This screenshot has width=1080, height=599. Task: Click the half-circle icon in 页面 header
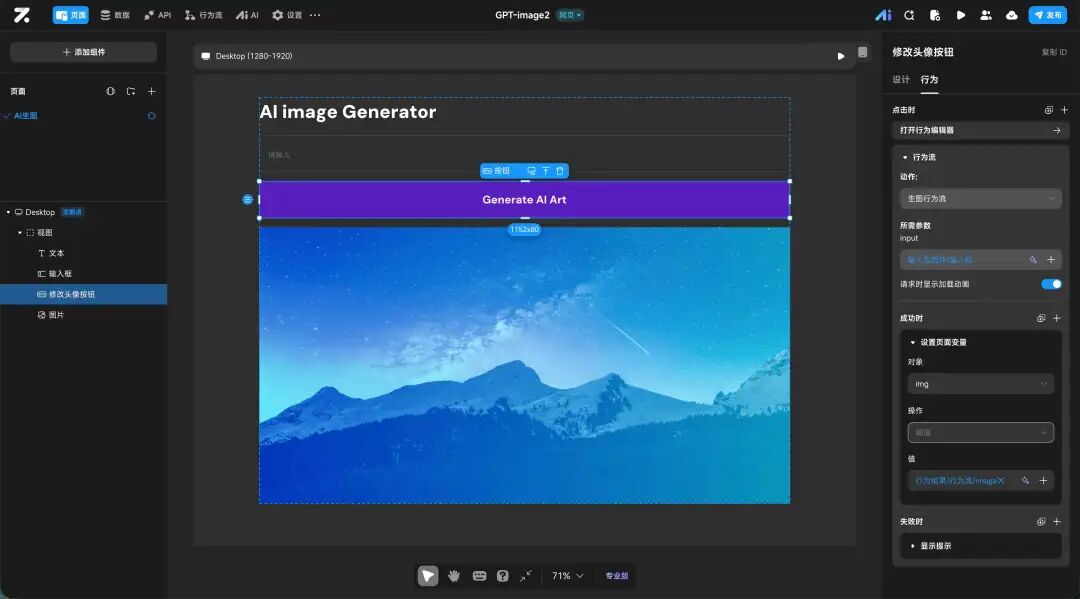(x=110, y=92)
